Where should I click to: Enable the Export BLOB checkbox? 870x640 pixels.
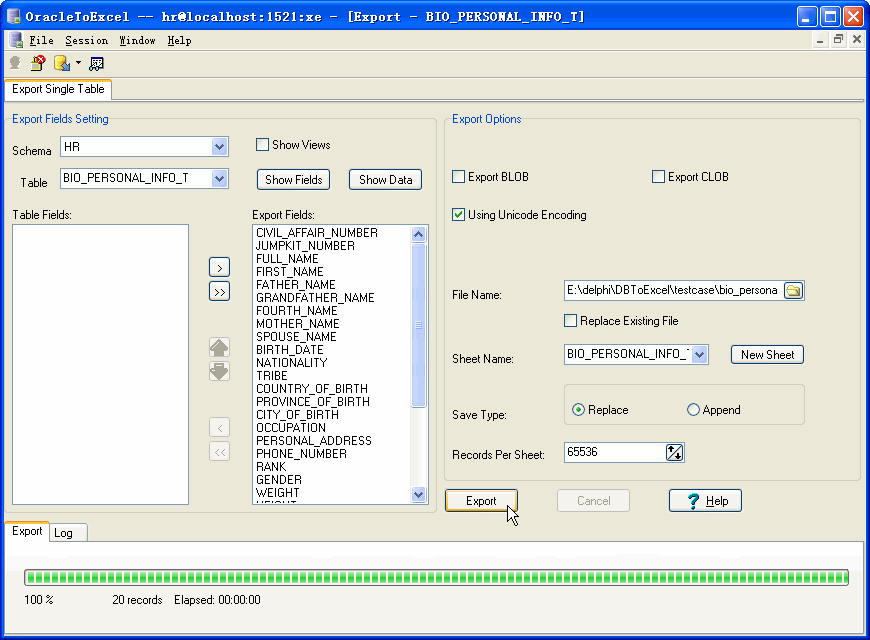[x=458, y=177]
